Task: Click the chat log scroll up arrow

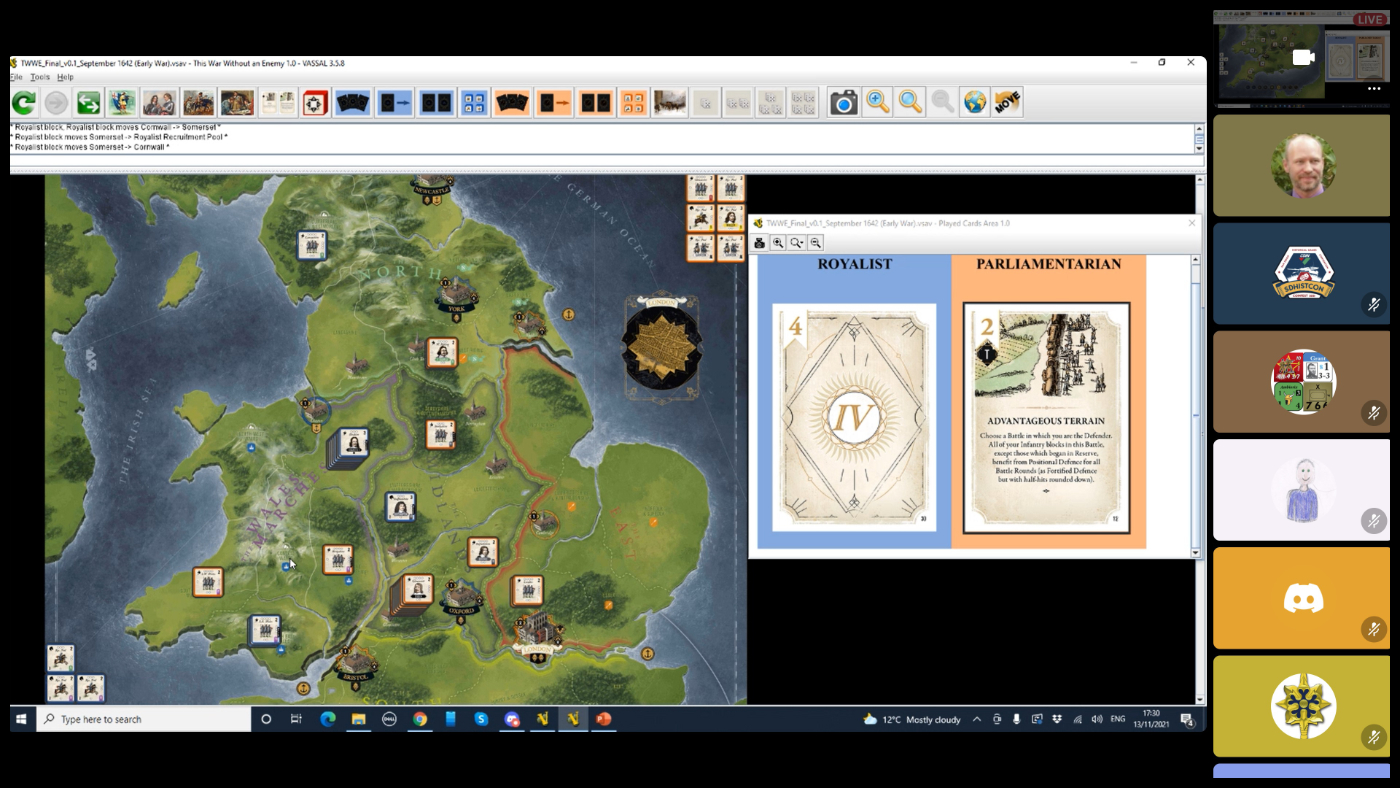Action: click(x=1199, y=128)
